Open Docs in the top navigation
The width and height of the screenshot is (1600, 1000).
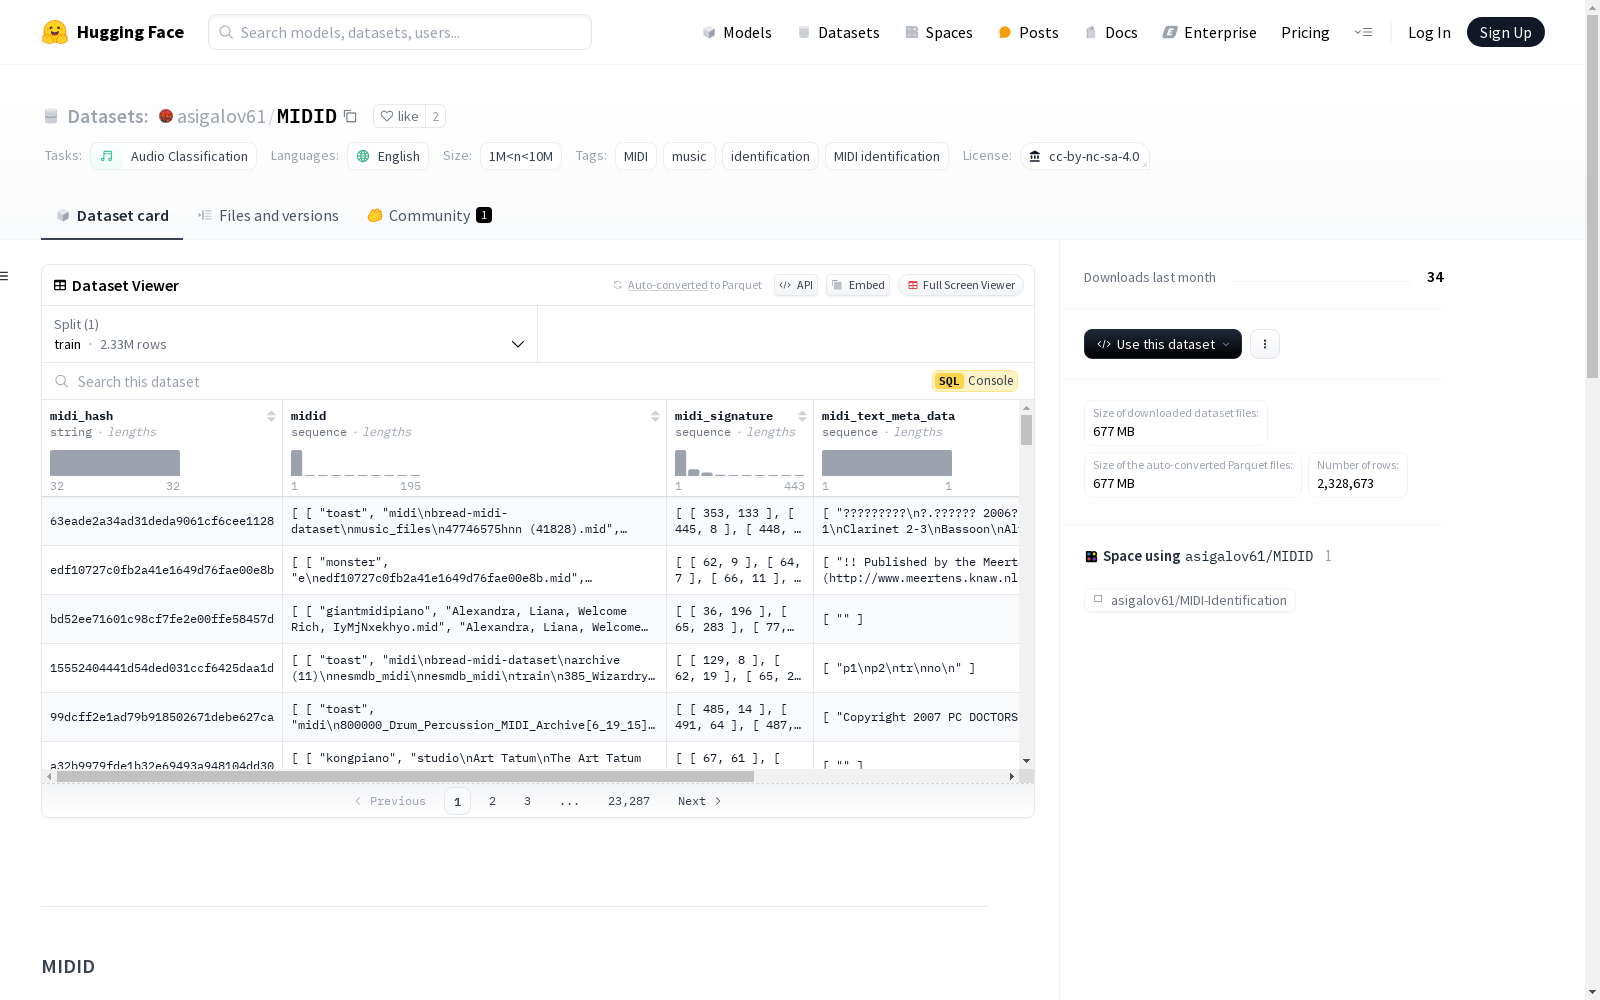point(1111,32)
